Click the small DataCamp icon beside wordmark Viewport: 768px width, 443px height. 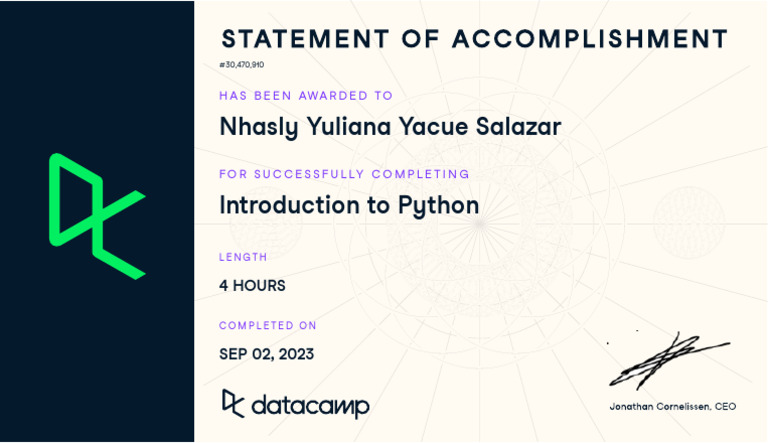[232, 402]
